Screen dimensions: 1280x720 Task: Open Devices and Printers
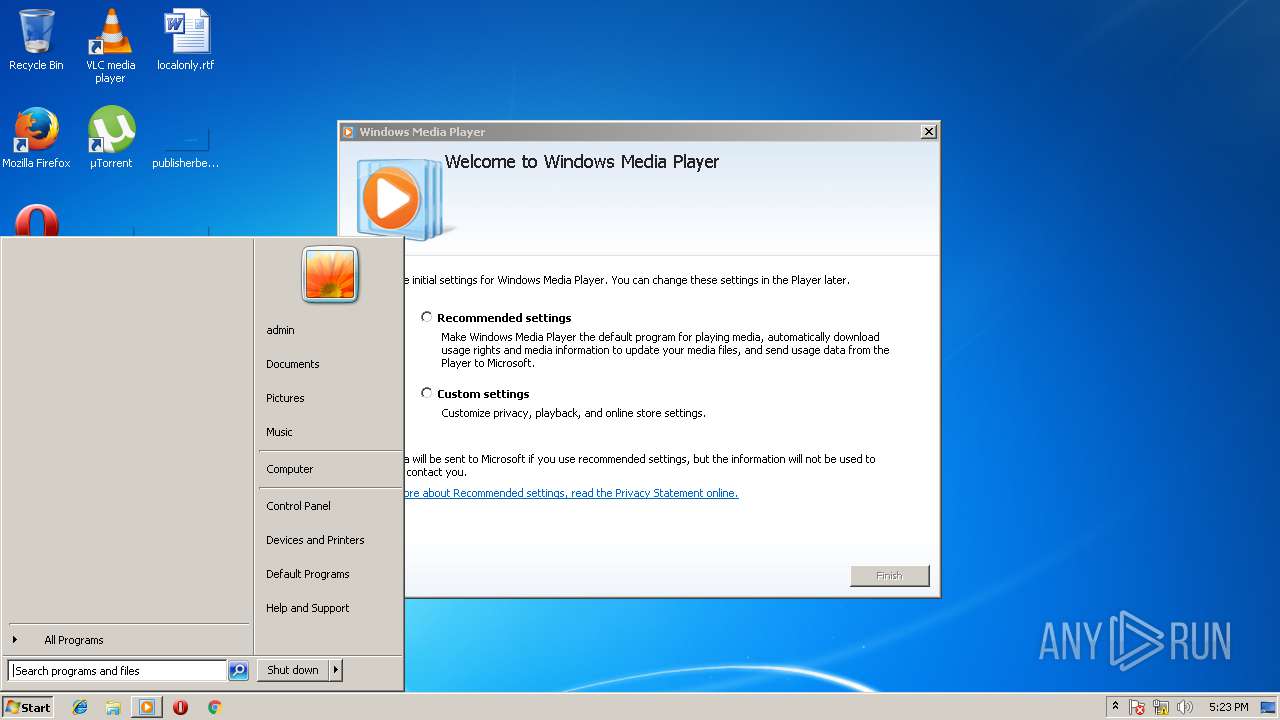coord(315,540)
